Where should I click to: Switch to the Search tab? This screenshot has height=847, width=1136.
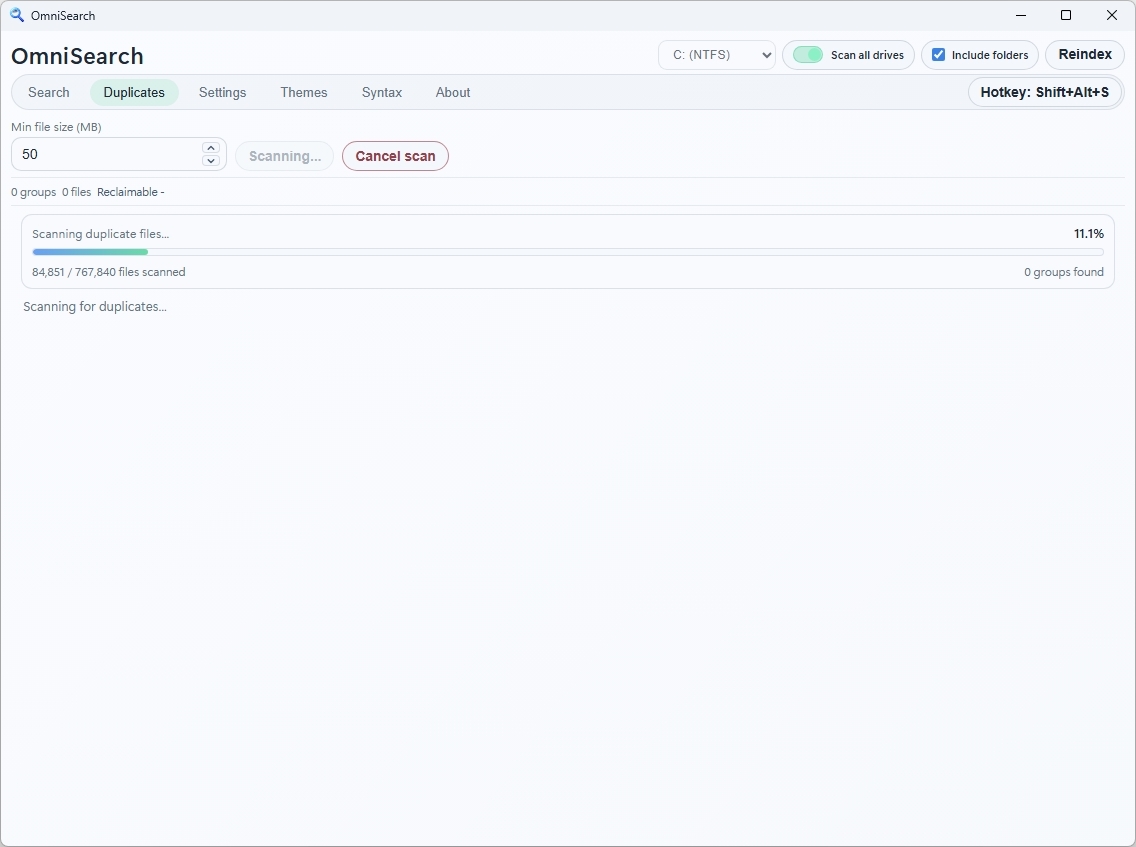point(48,92)
